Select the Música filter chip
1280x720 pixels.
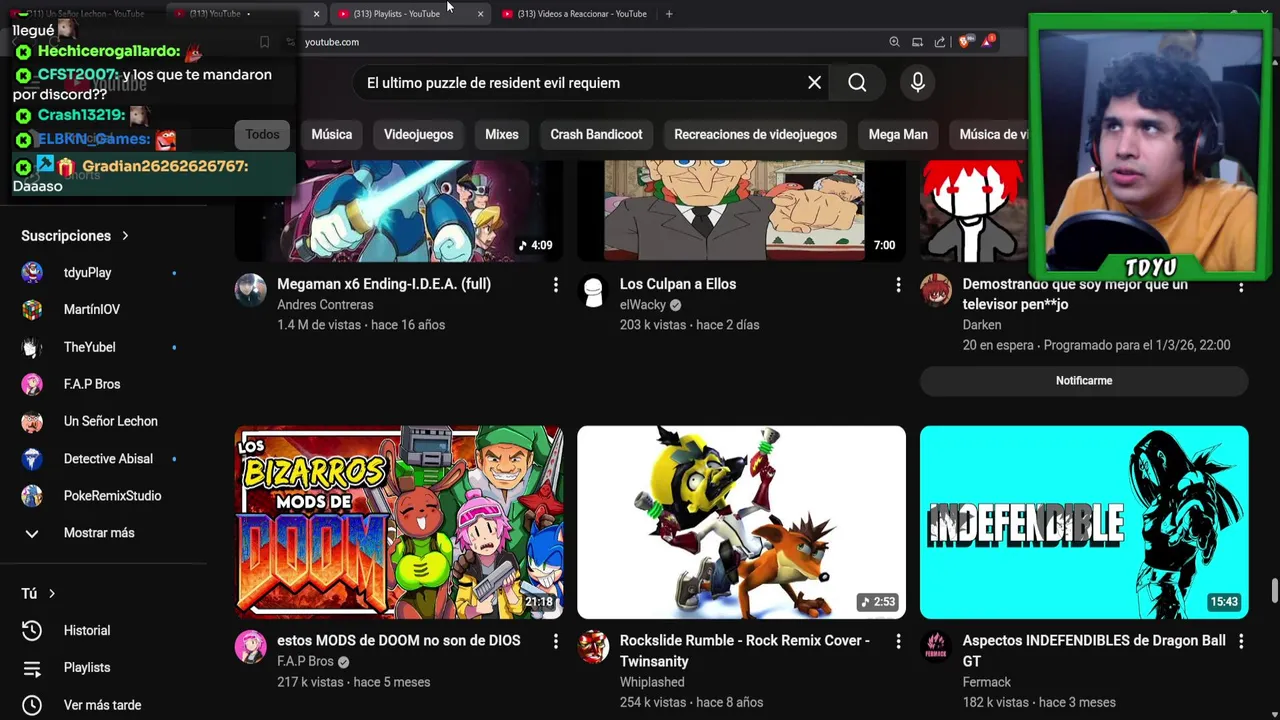[x=331, y=134]
